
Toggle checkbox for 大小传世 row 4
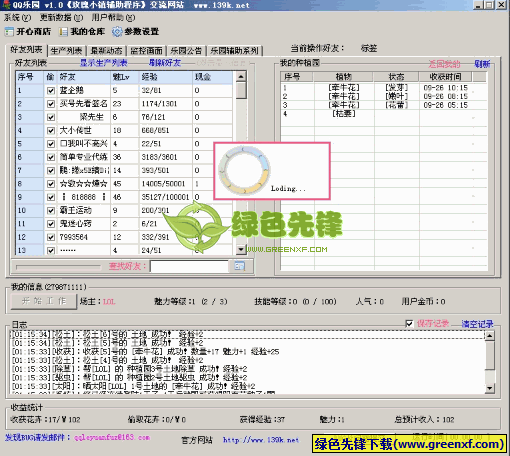pos(51,130)
